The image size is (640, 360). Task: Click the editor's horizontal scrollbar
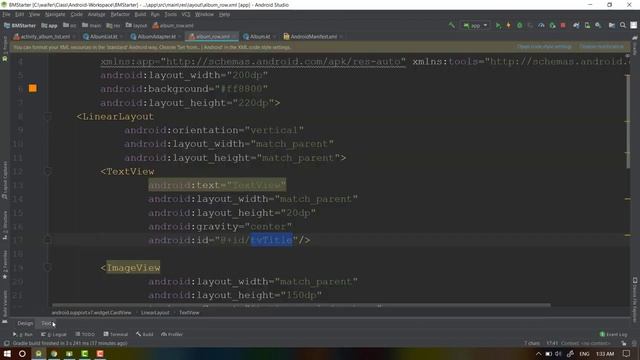(x=301, y=305)
